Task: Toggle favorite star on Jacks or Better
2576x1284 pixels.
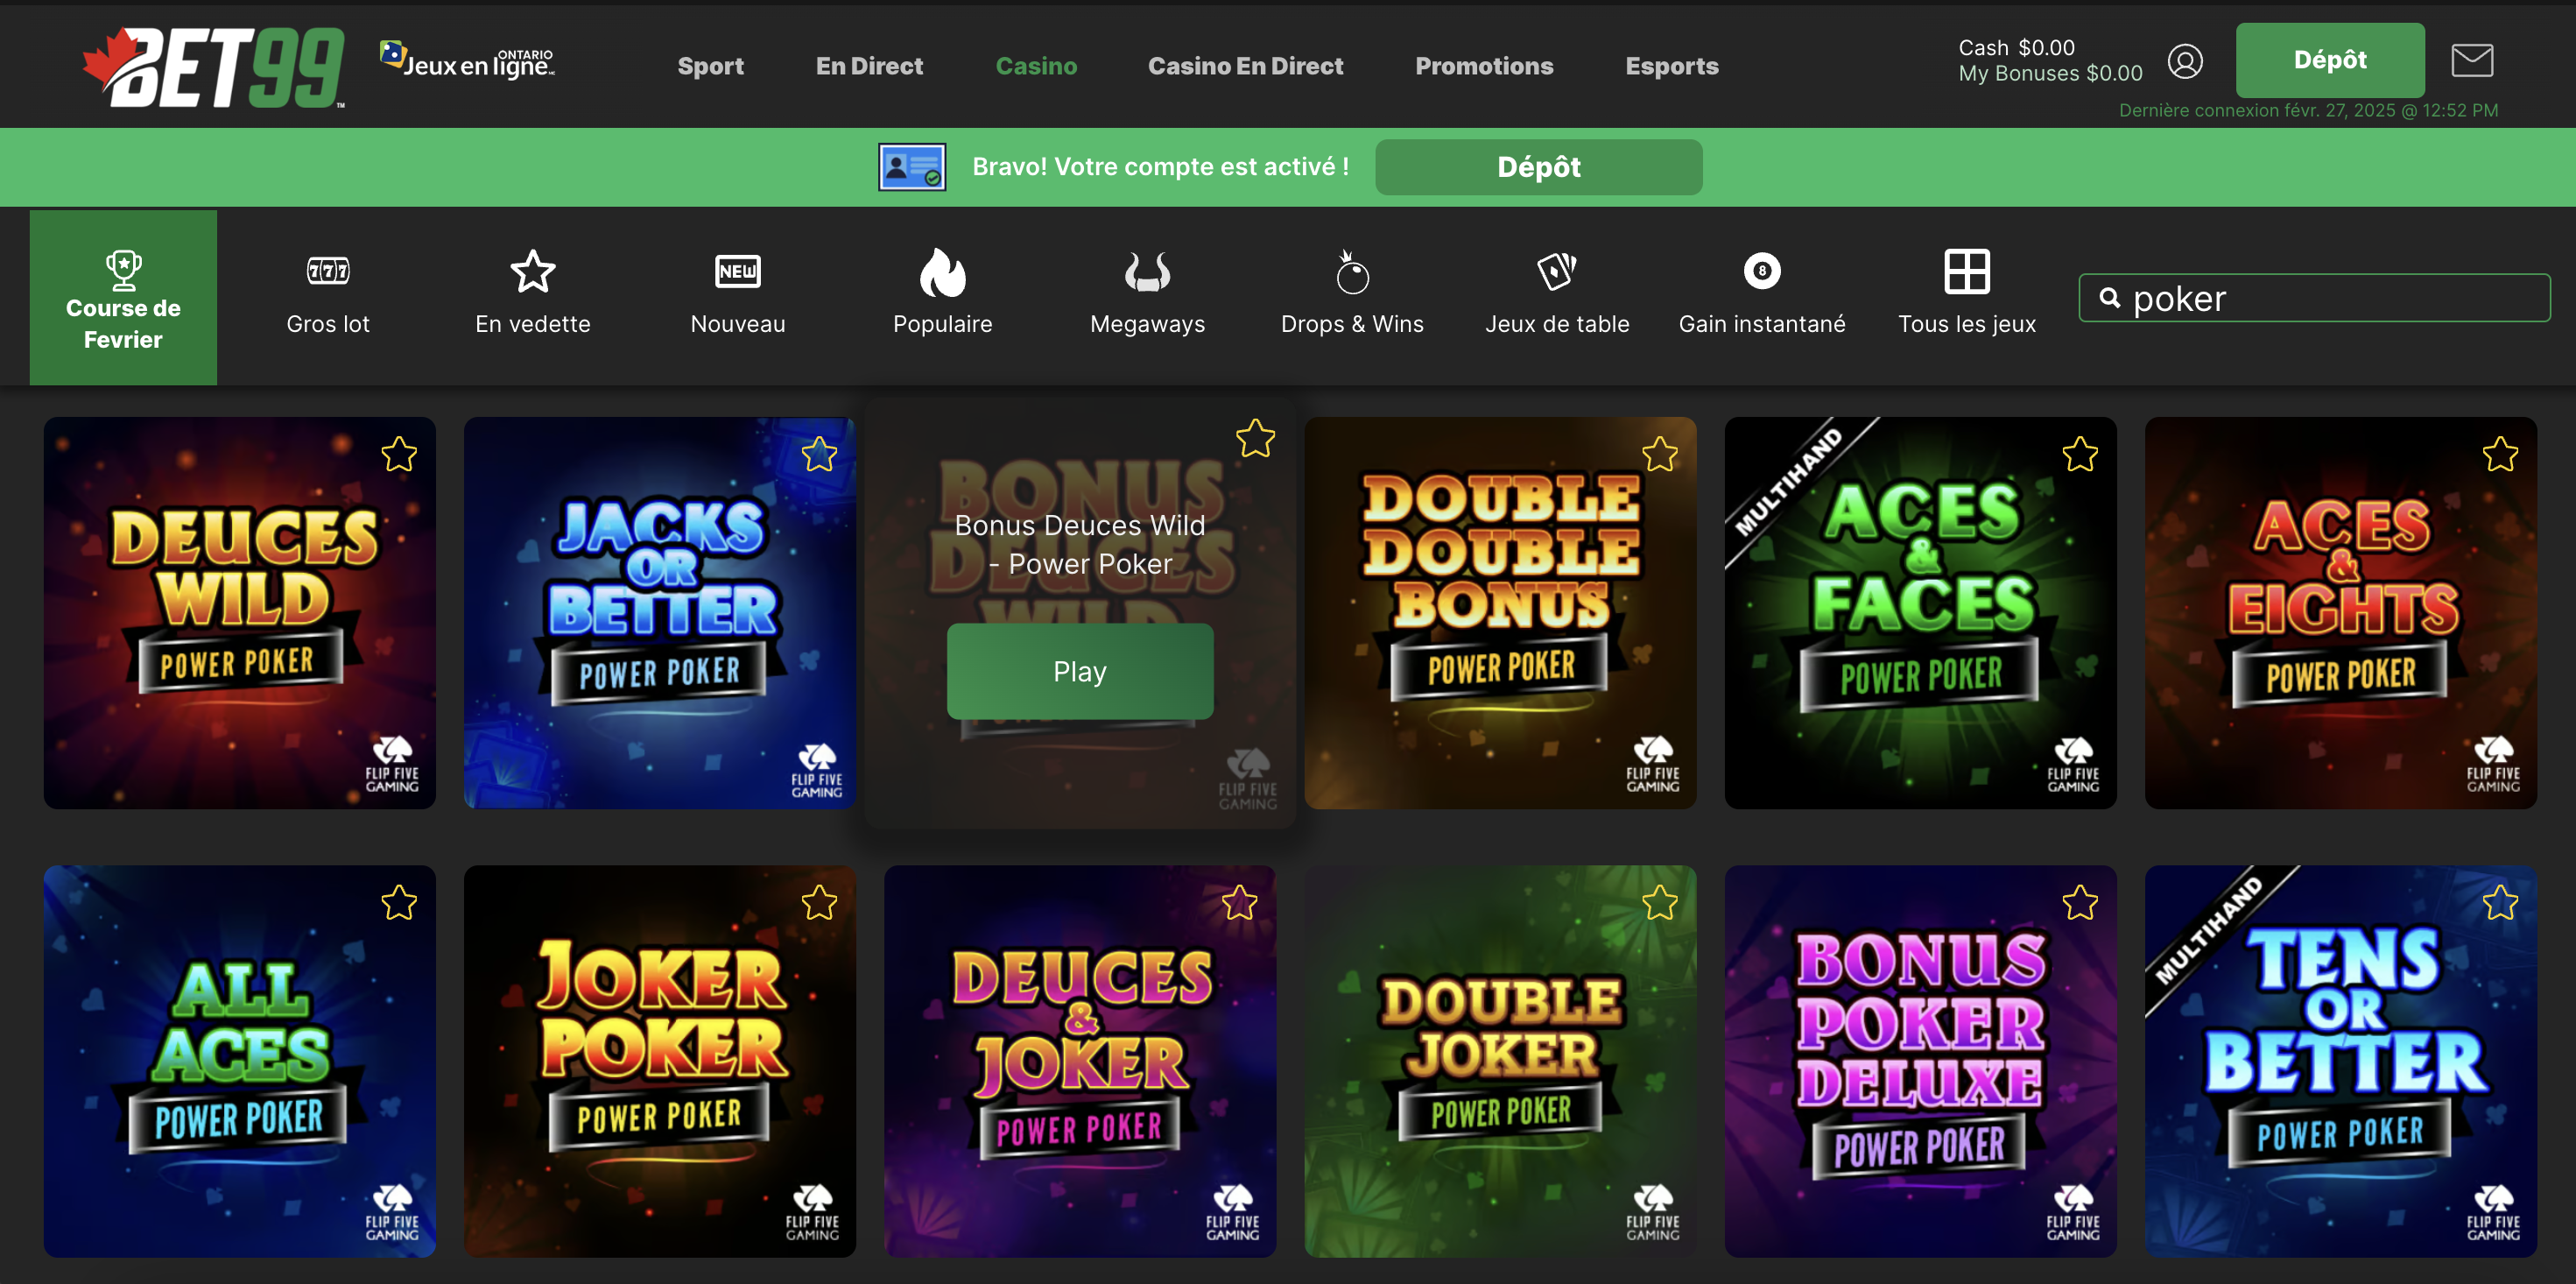Action: click(819, 455)
